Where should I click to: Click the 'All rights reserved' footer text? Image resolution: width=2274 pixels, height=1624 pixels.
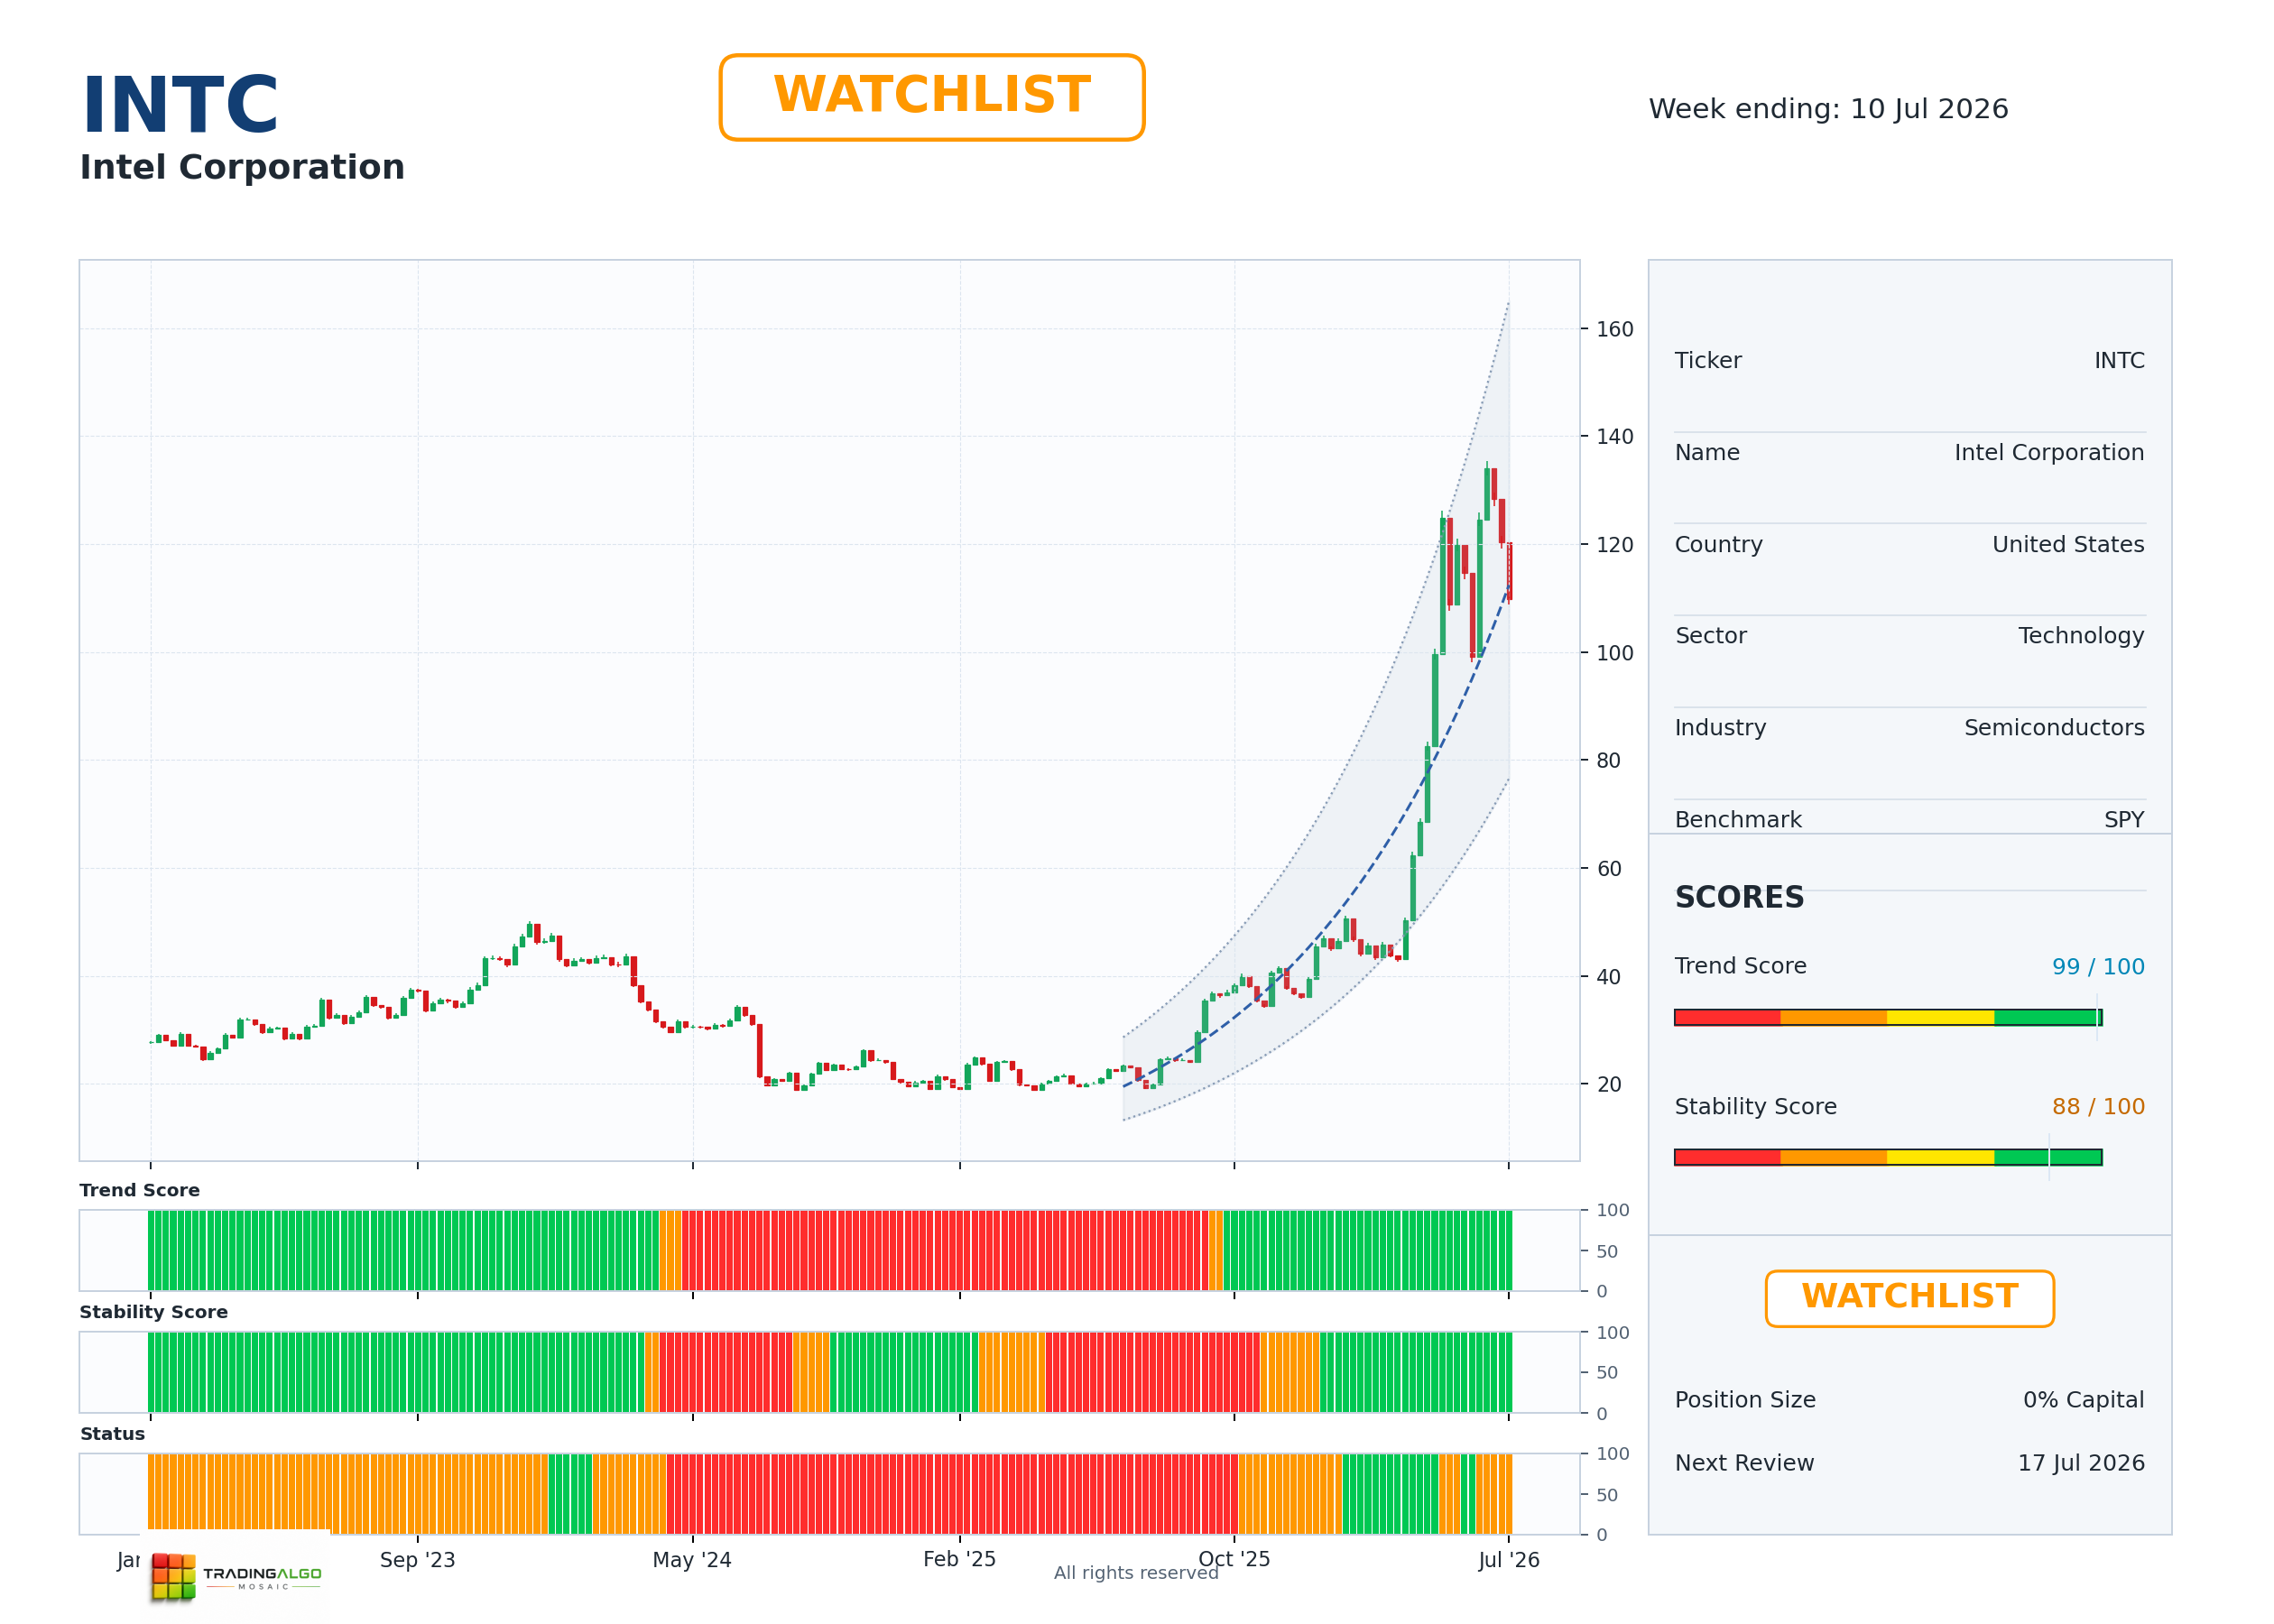tap(1136, 1573)
